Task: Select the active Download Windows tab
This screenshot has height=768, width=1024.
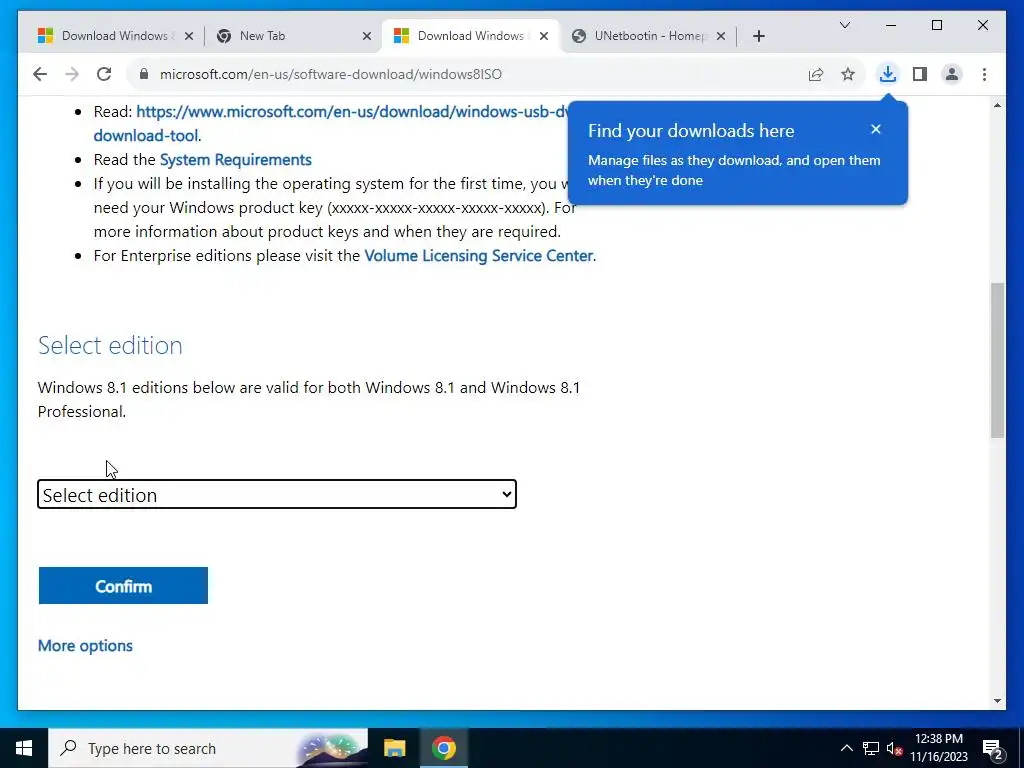Action: (x=471, y=36)
